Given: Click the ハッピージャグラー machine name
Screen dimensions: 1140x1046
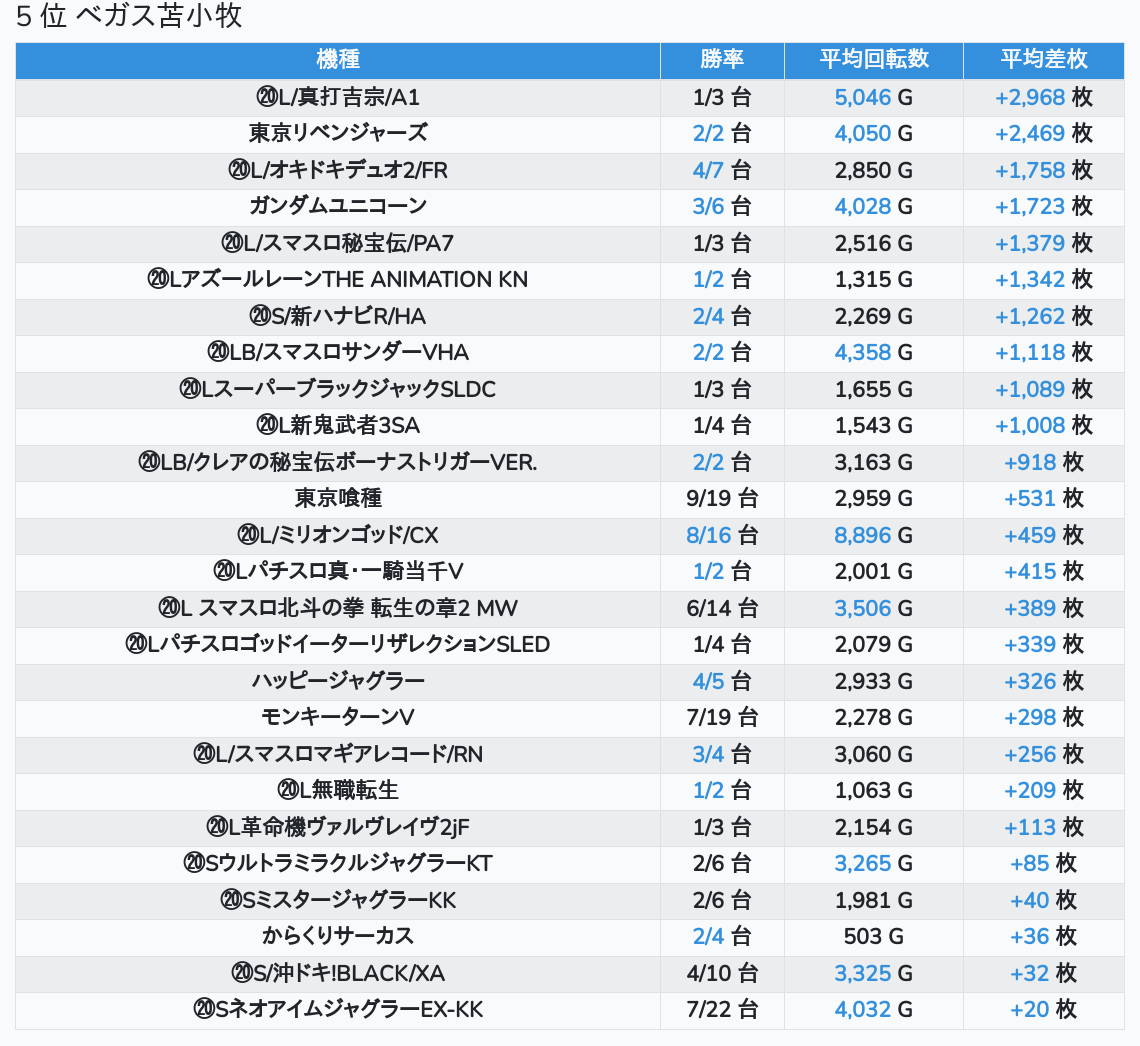Looking at the screenshot, I should pyautogui.click(x=338, y=681).
